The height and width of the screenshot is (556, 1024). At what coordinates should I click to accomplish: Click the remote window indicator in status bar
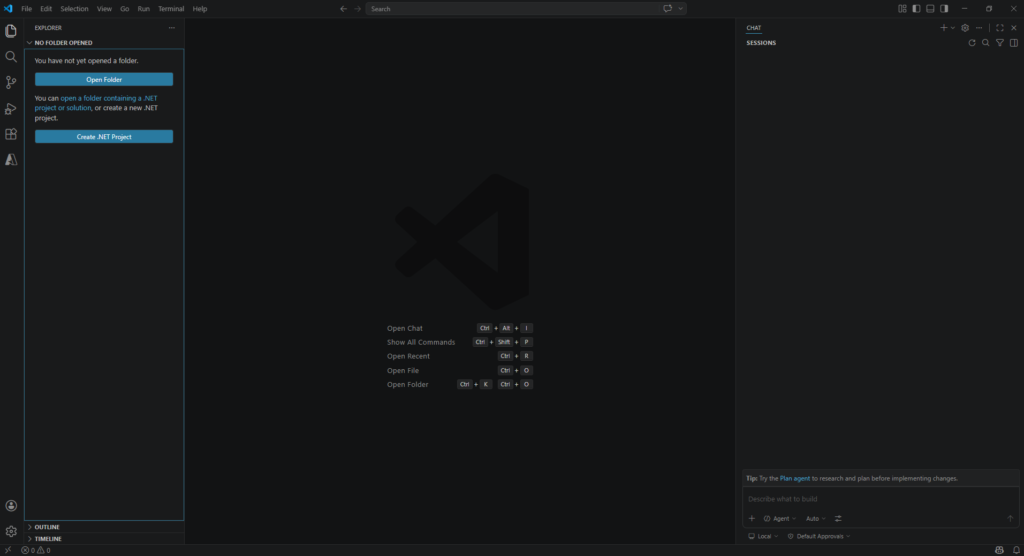coord(8,550)
